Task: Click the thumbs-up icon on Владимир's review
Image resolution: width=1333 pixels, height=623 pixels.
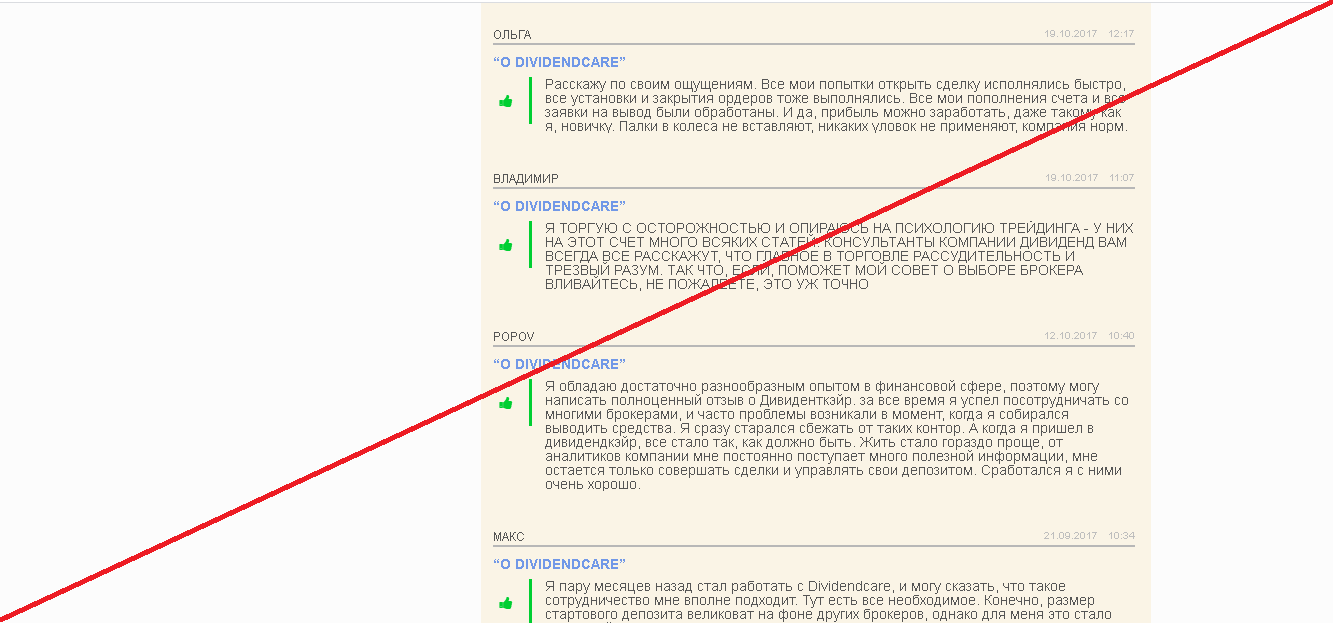Action: pyautogui.click(x=505, y=245)
